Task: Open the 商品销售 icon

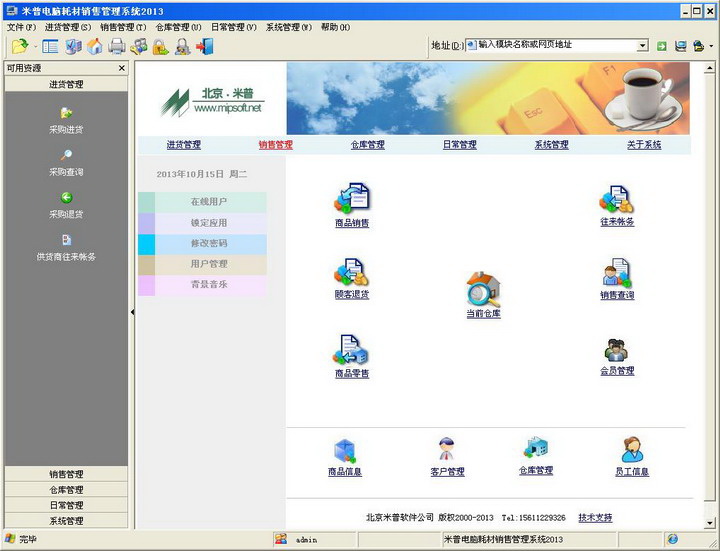Action: pyautogui.click(x=352, y=198)
